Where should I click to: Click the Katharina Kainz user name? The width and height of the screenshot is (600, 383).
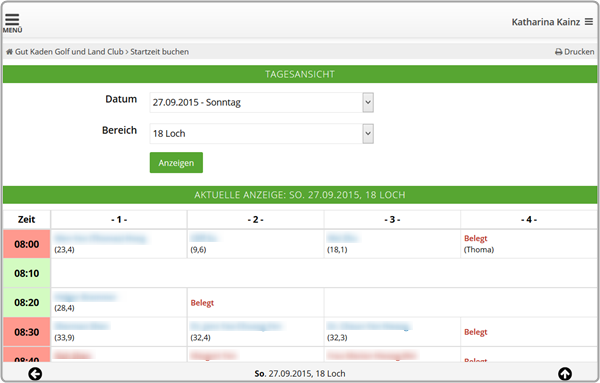point(546,22)
